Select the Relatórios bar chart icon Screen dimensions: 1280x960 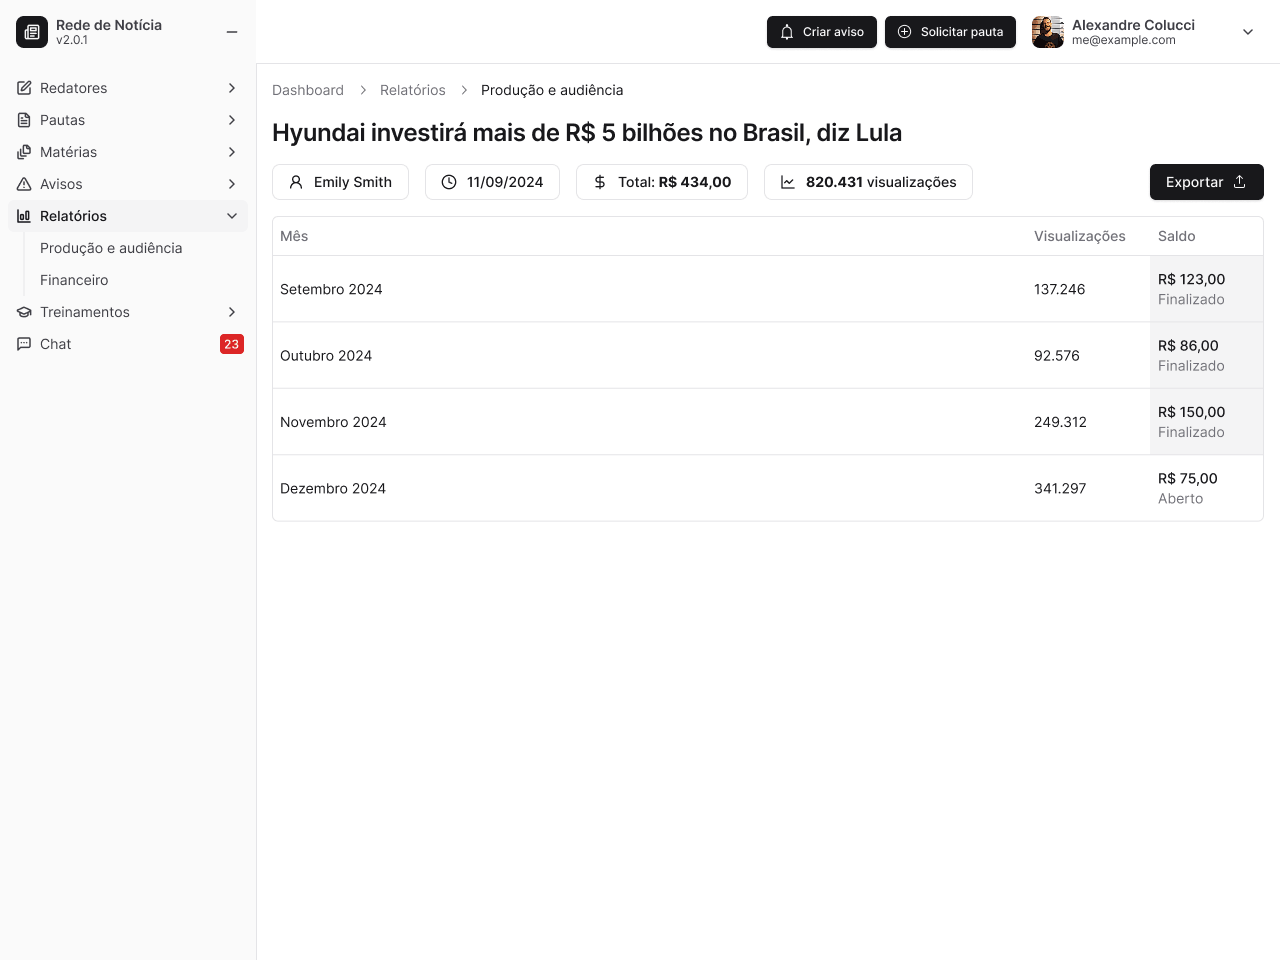pyautogui.click(x=23, y=216)
